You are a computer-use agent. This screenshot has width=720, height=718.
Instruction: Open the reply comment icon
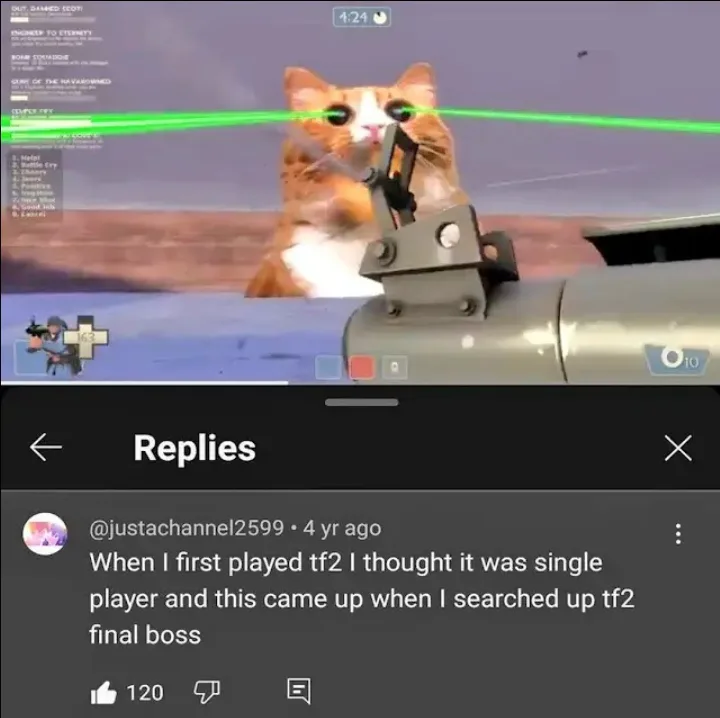(299, 691)
